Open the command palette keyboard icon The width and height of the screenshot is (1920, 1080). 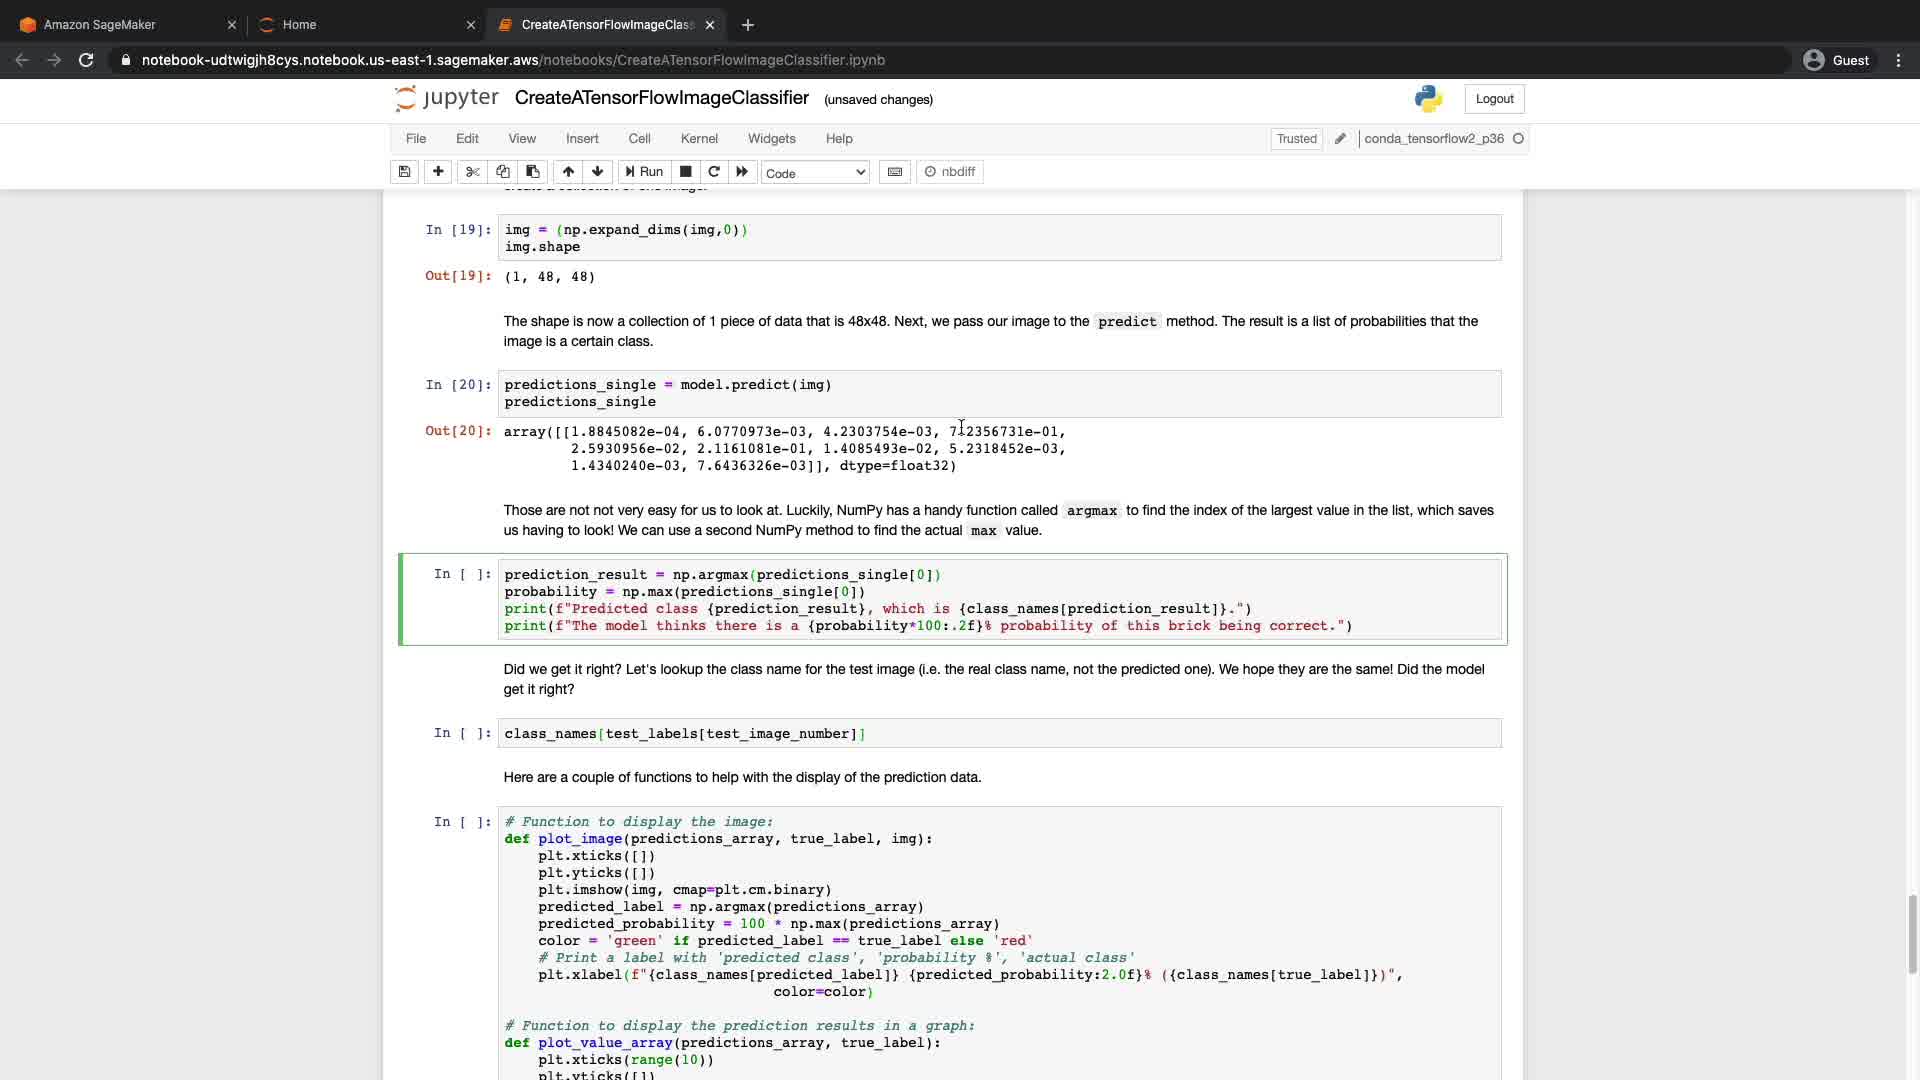tap(895, 172)
